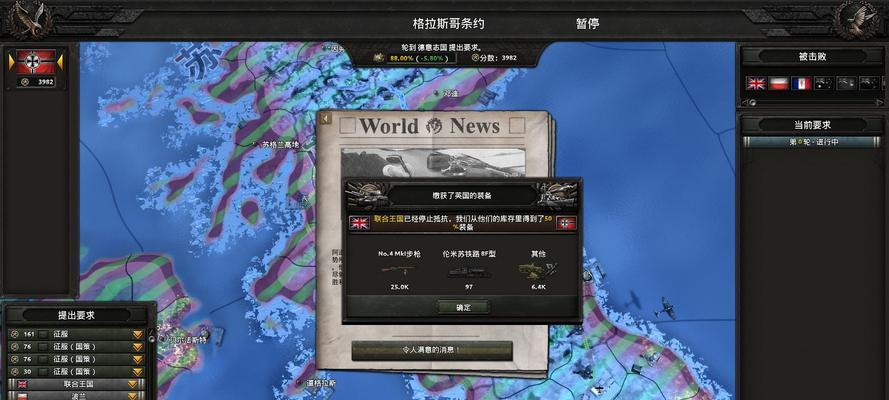The image size is (889, 400).
Task: Select France flag in 被击败 list
Action: pos(801,83)
